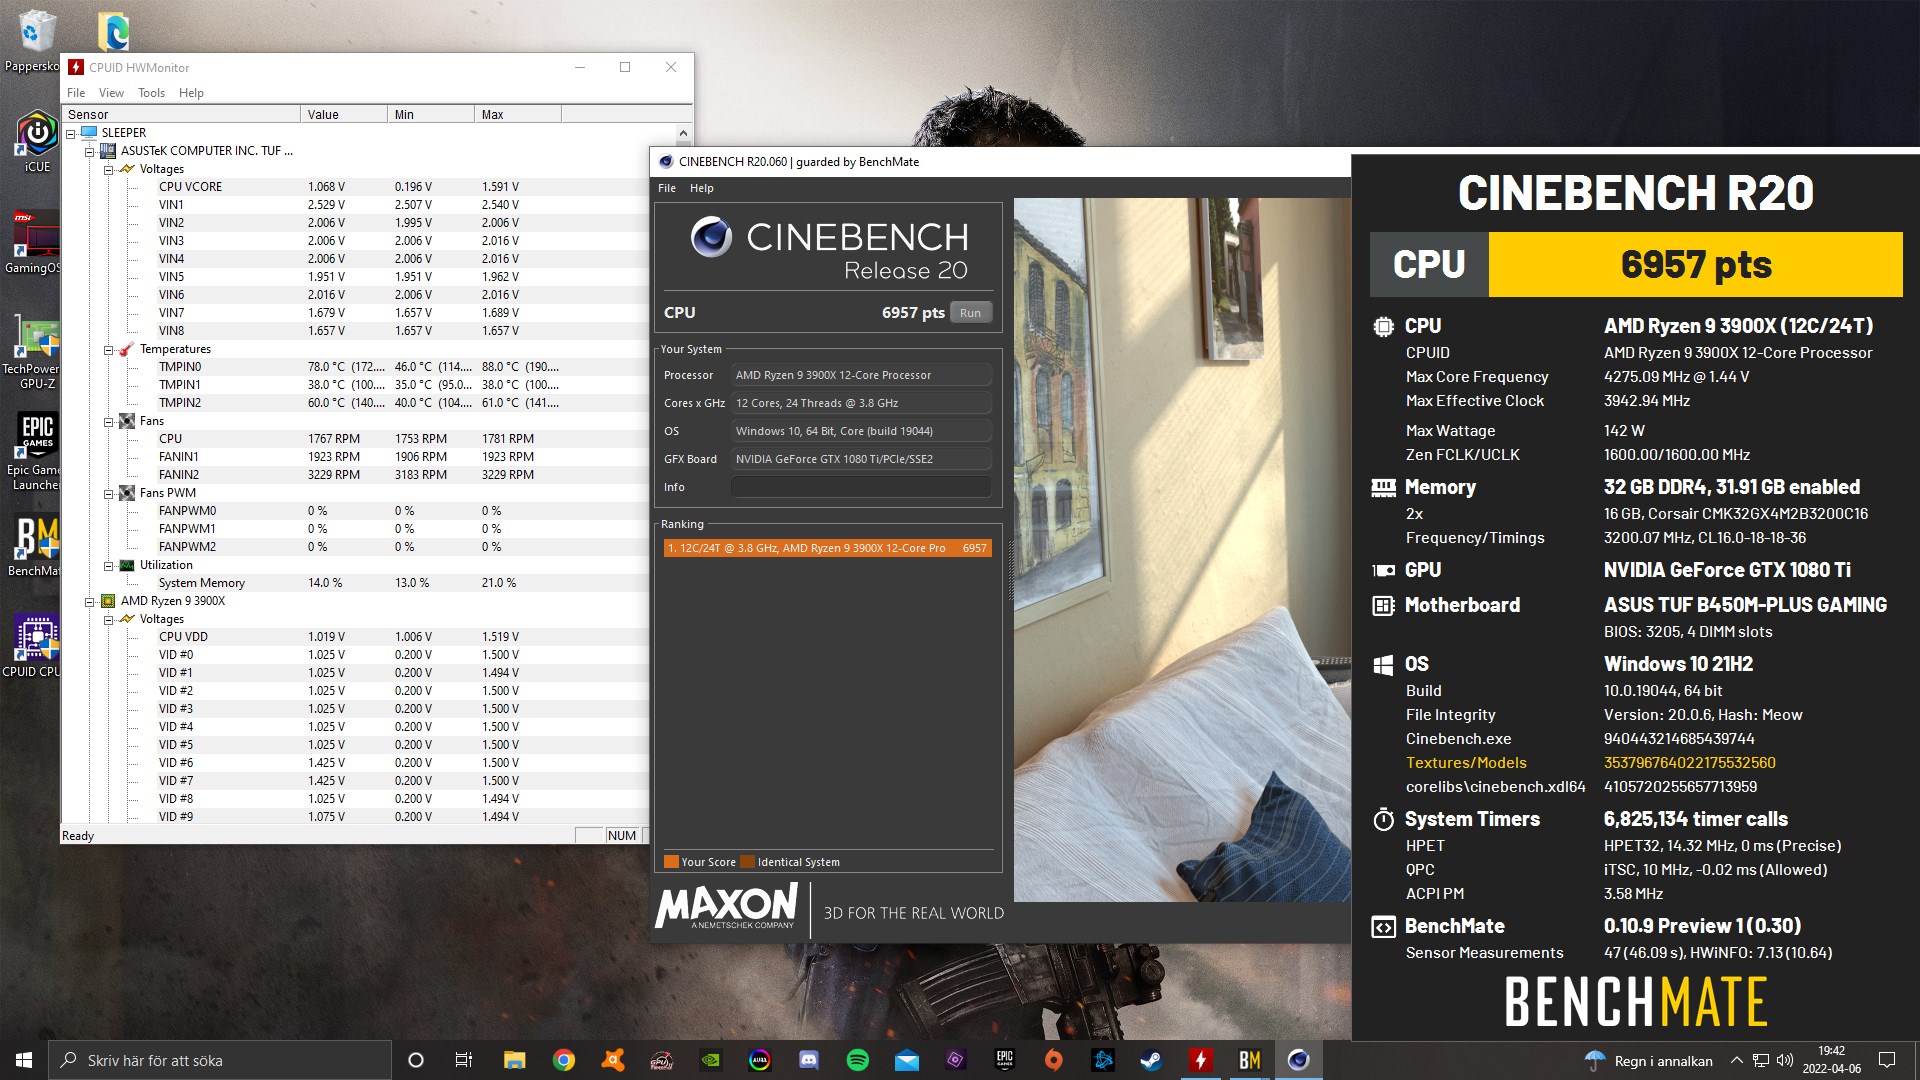Open the Cinebench Help menu
The image size is (1920, 1080).
click(x=702, y=188)
